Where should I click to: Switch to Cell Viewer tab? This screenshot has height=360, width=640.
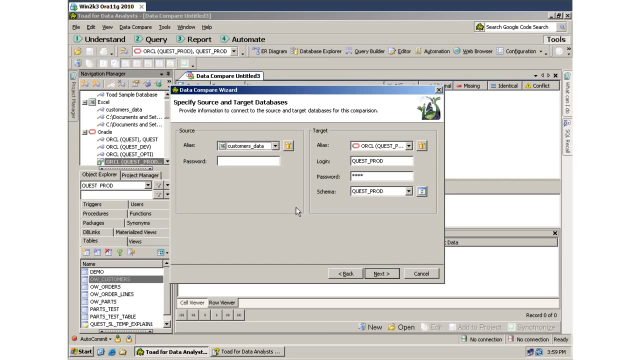pyautogui.click(x=192, y=302)
